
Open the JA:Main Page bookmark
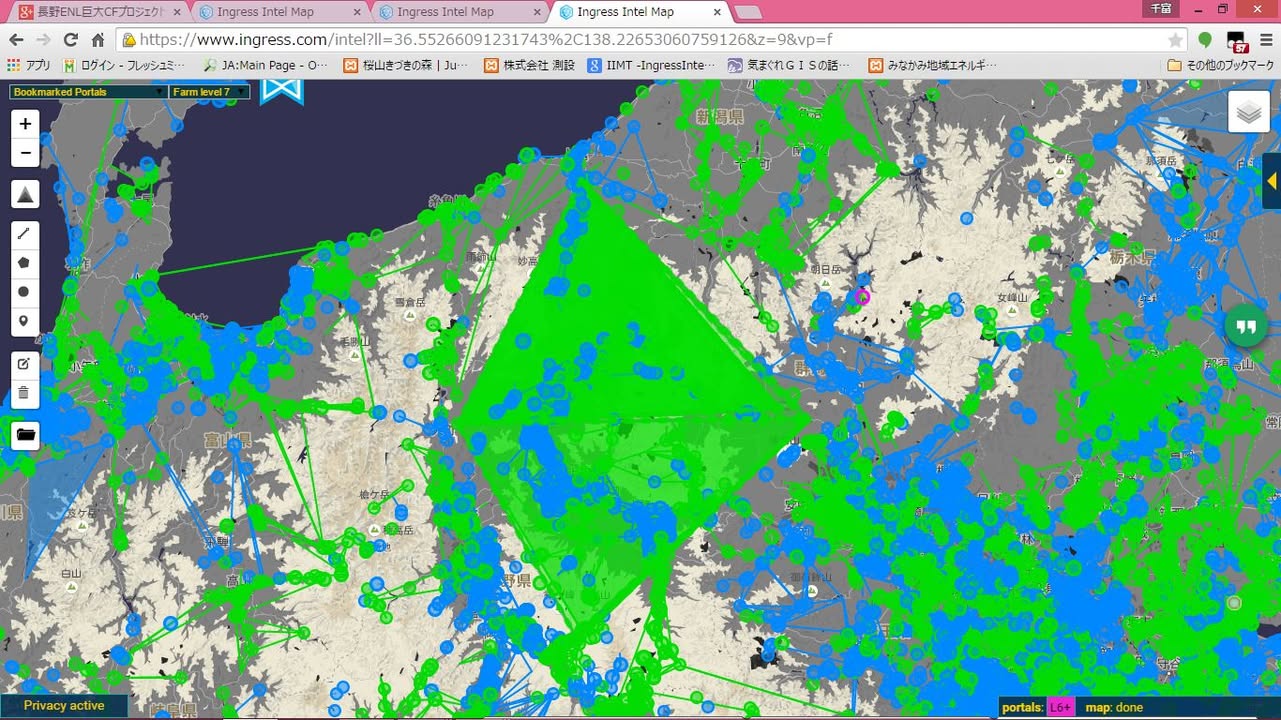pyautogui.click(x=265, y=65)
